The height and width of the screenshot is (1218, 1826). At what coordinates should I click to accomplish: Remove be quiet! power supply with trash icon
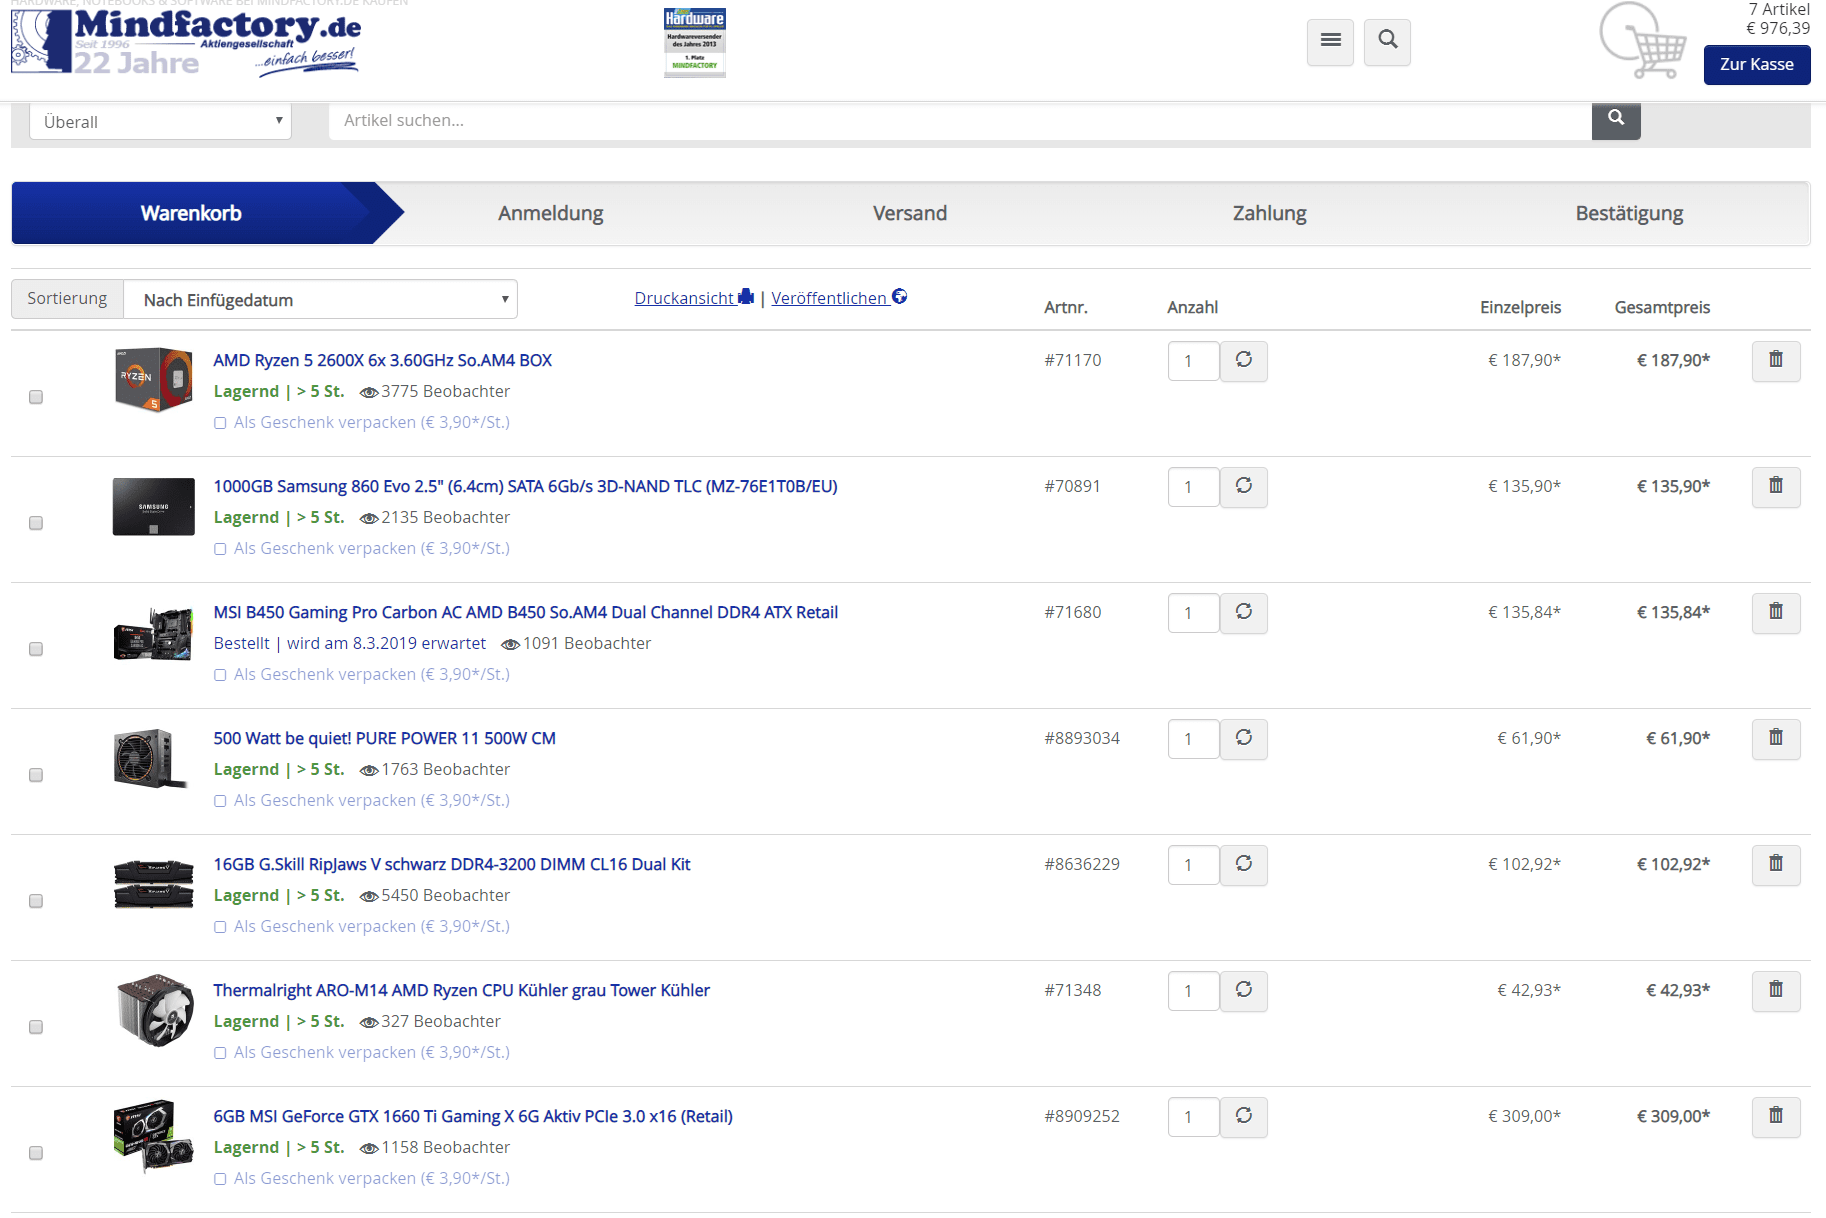[1776, 739]
